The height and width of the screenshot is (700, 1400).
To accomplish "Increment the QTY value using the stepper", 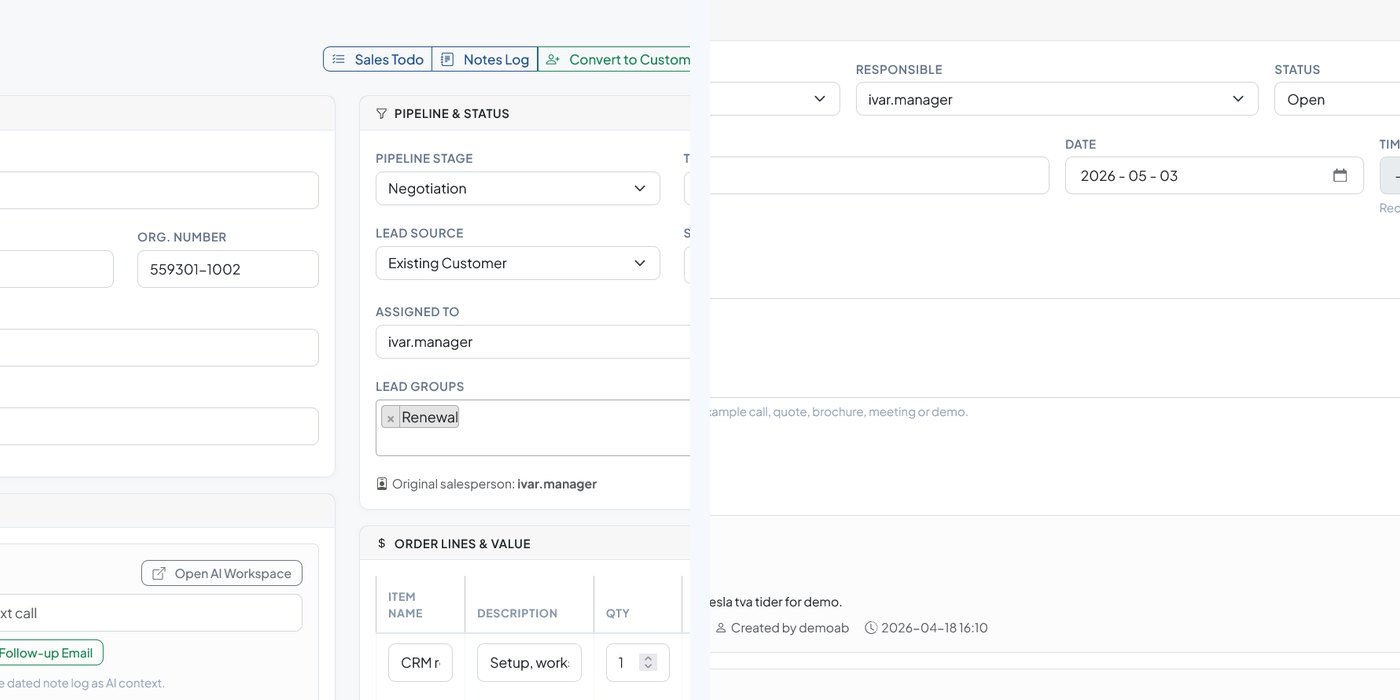I will [x=648, y=656].
